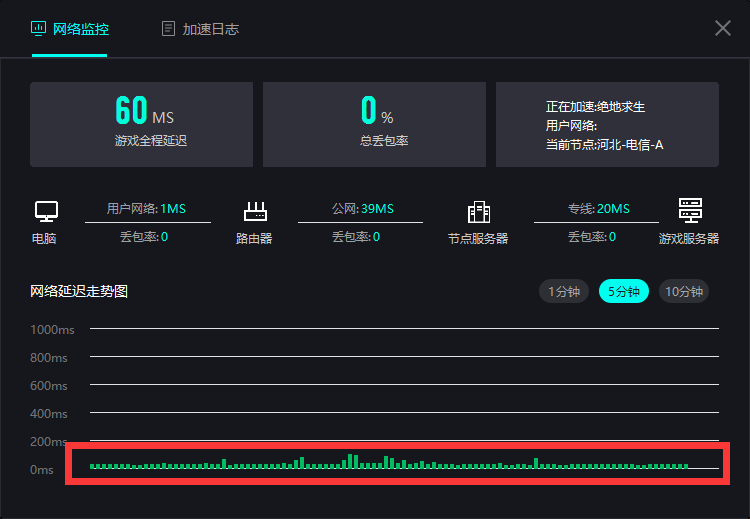Click the current node info card

(x=607, y=124)
